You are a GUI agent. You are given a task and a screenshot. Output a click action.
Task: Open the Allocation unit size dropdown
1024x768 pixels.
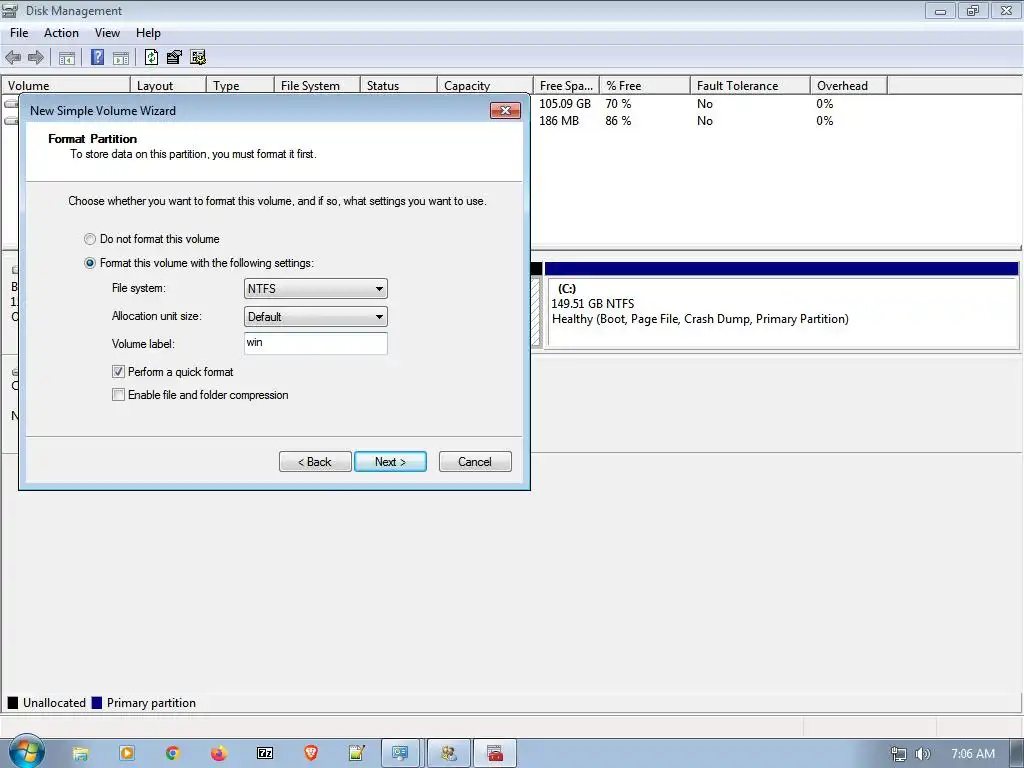(x=315, y=317)
